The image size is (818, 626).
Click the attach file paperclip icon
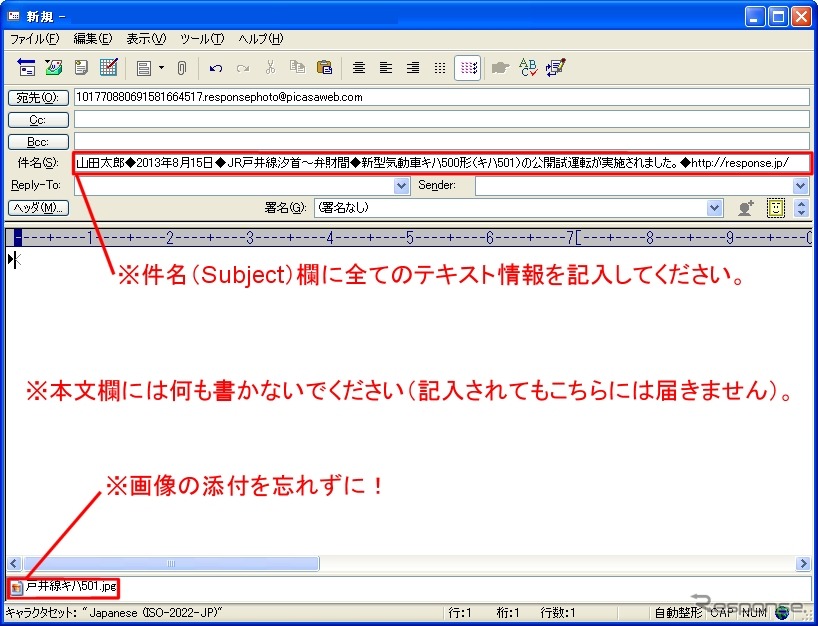click(x=181, y=68)
